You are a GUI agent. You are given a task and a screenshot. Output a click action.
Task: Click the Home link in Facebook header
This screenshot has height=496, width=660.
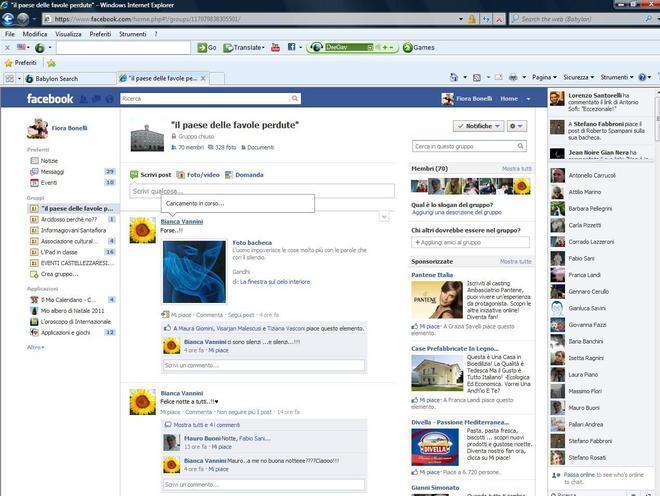[509, 99]
